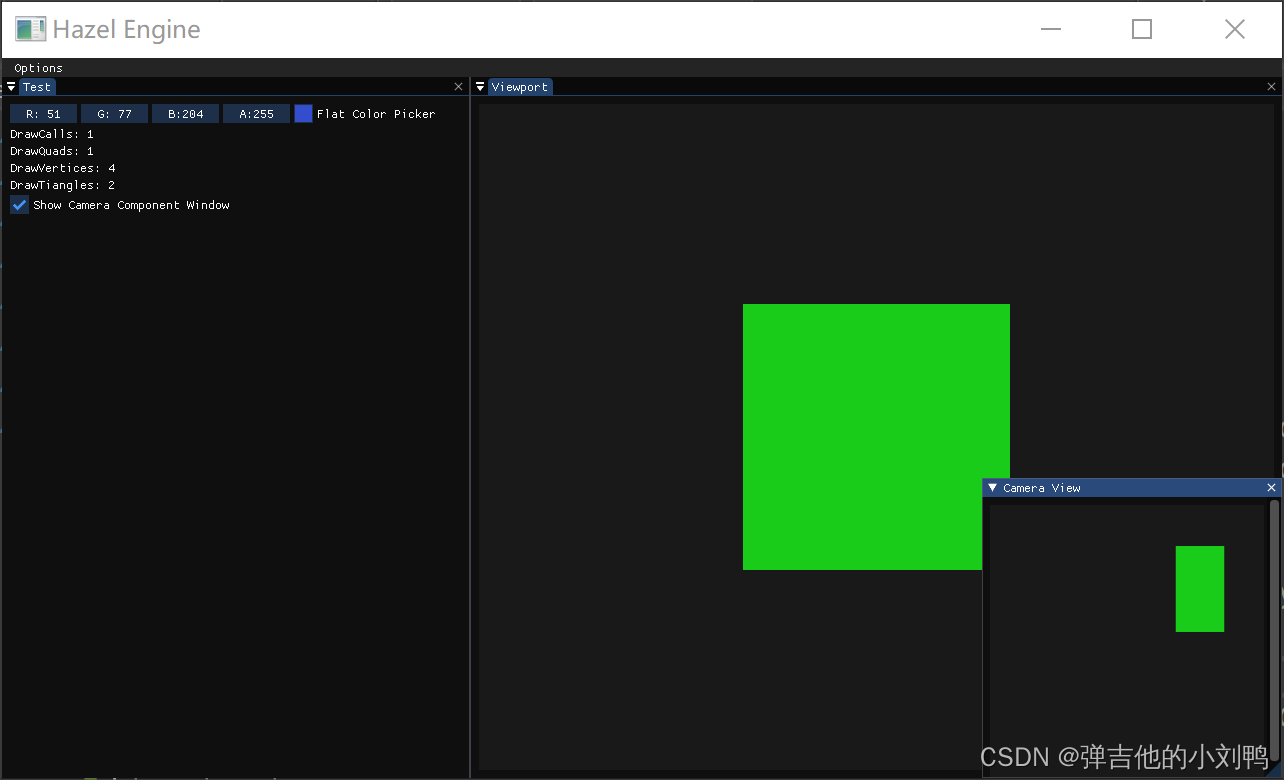
Task: Click the Hazel Engine app icon
Action: 30,29
